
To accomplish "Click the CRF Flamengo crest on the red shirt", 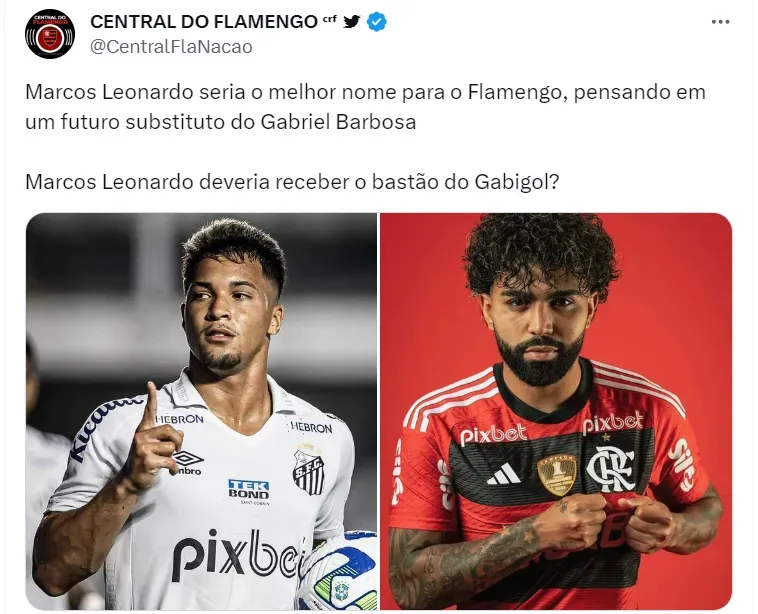I will [x=611, y=469].
